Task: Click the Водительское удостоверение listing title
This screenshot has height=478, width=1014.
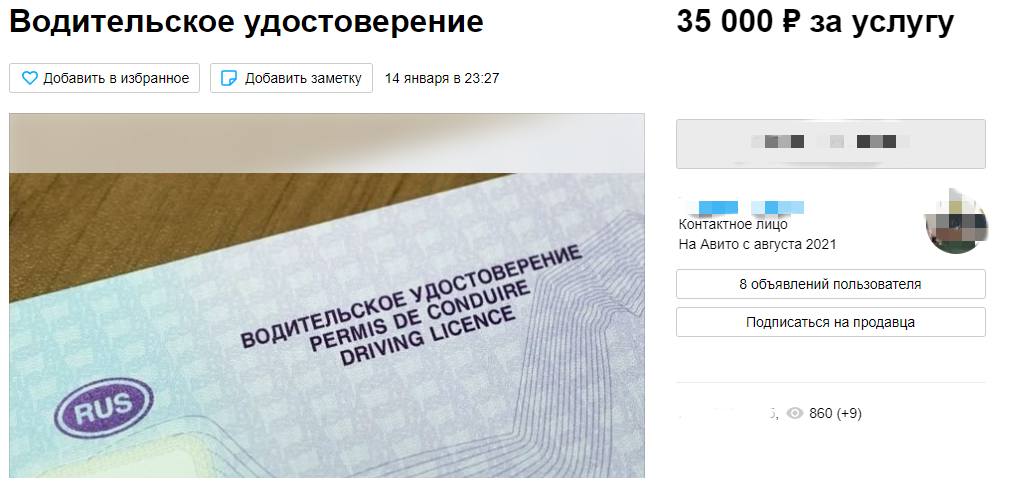Action: point(246,22)
